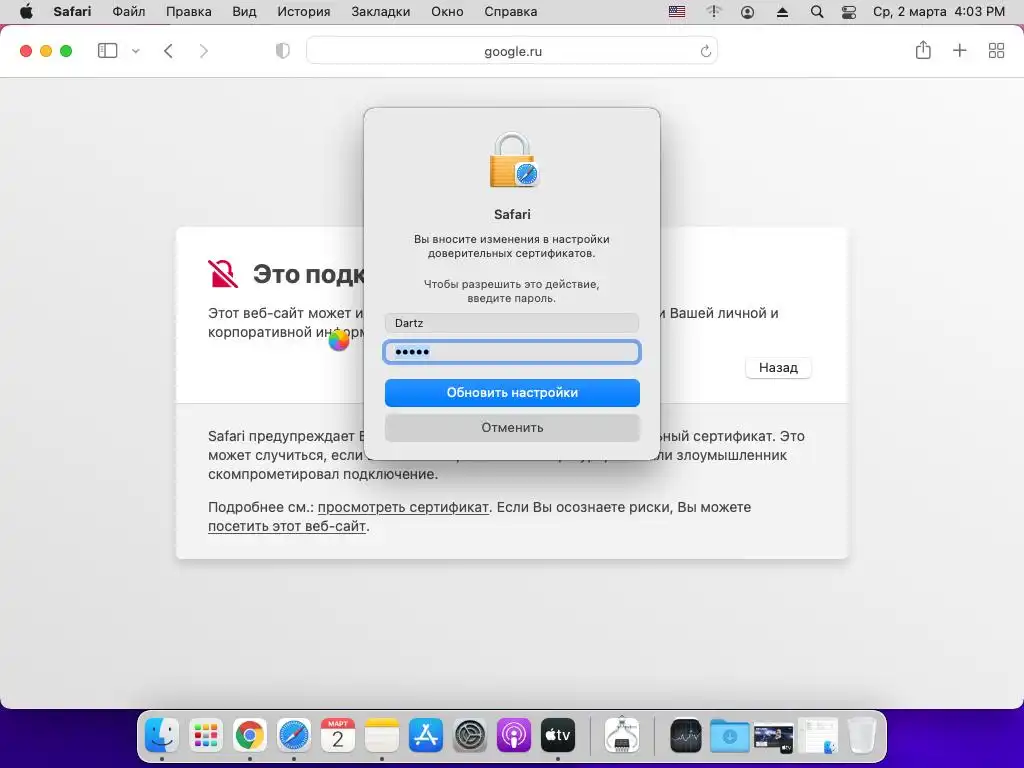Click the Dartz username field
Screen dimensions: 1024x768
512,323
